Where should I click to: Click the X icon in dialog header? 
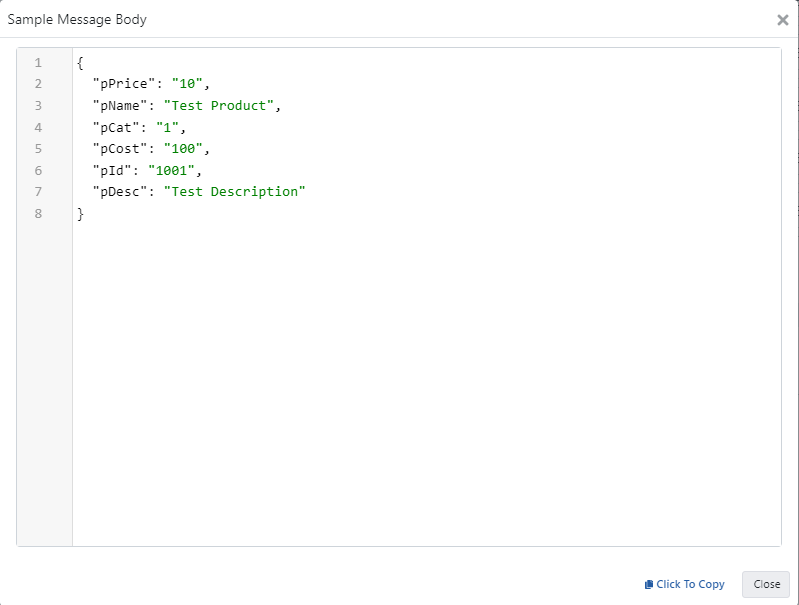point(782,20)
